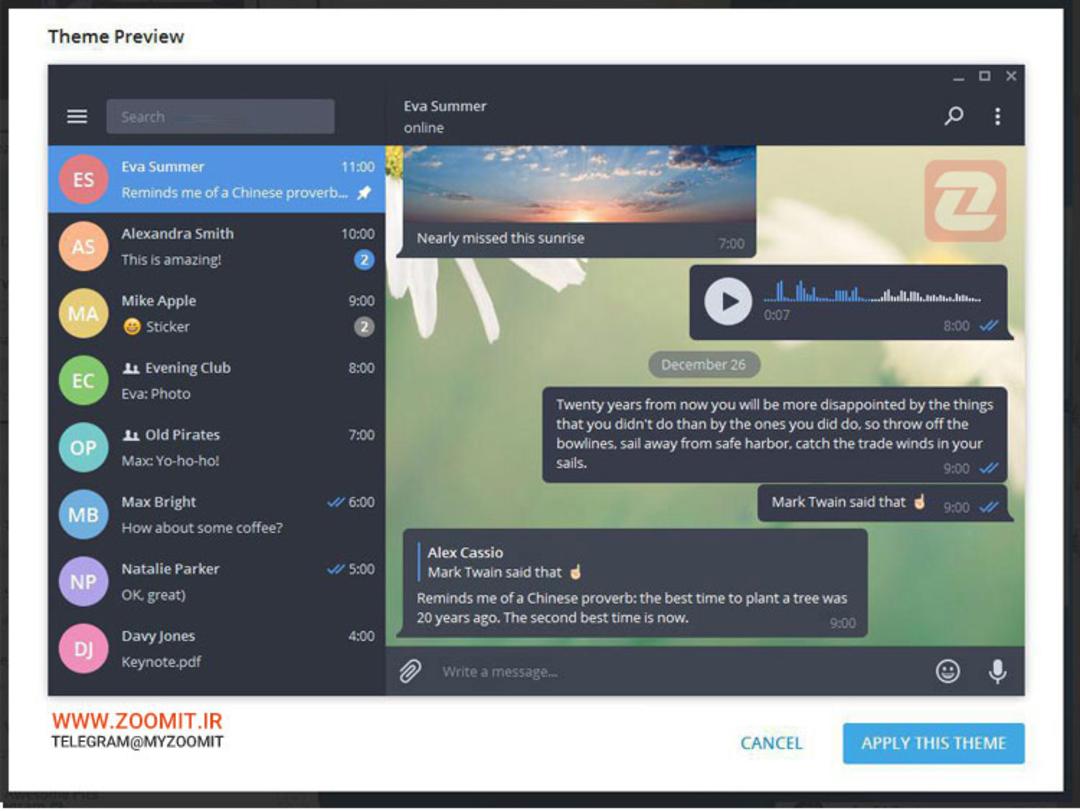
Task: Play the voice message
Action: click(727, 301)
